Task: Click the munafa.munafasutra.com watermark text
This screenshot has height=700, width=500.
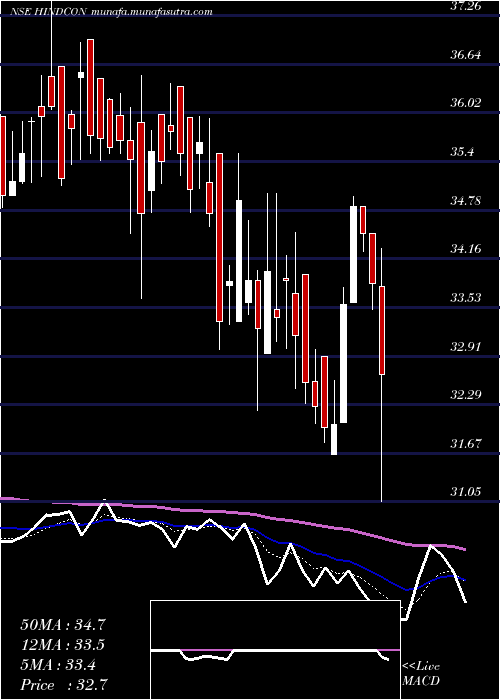Action: (151, 12)
